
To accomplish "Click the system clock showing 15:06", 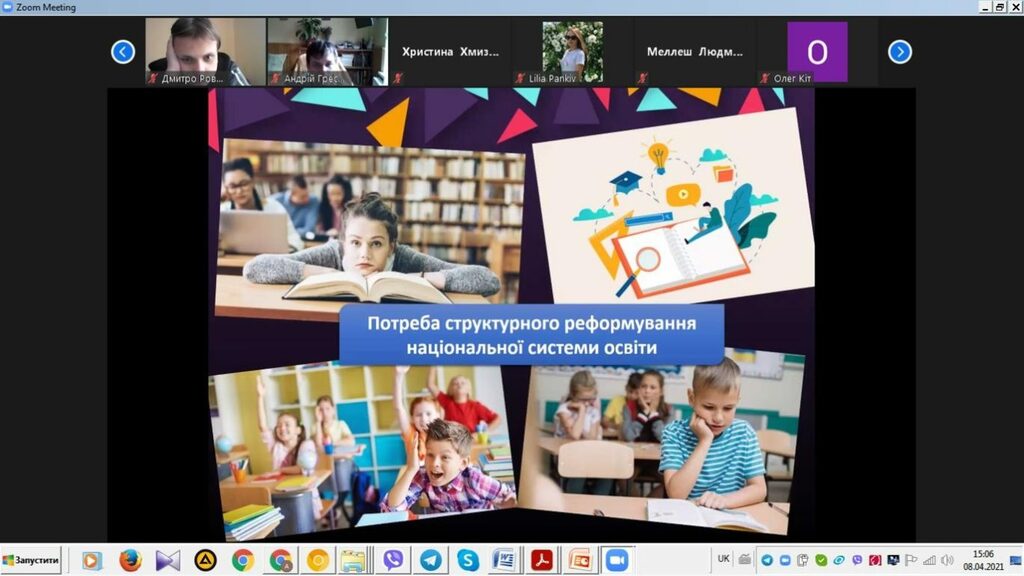I will pyautogui.click(x=983, y=560).
